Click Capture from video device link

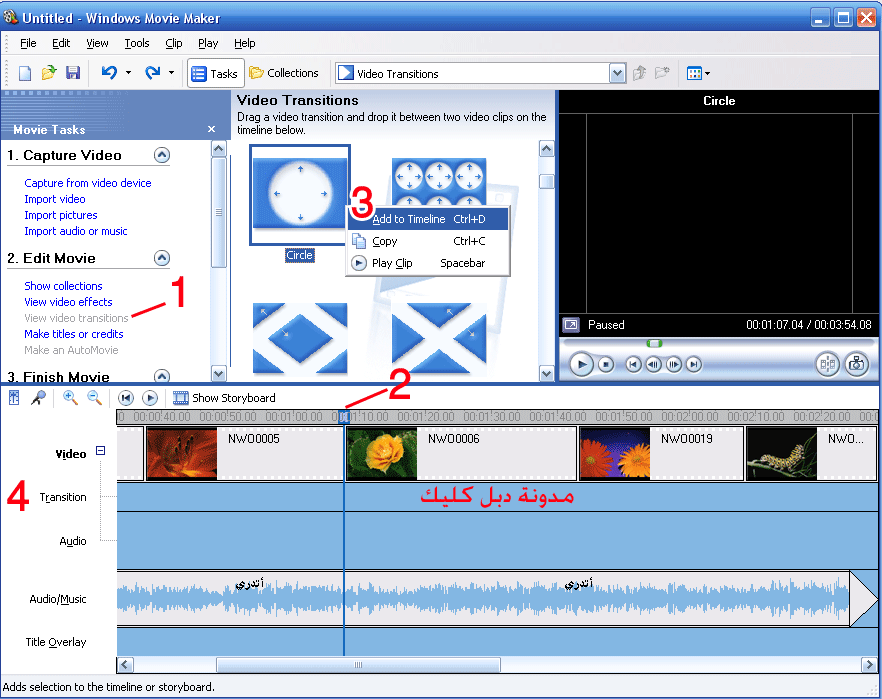click(88, 183)
